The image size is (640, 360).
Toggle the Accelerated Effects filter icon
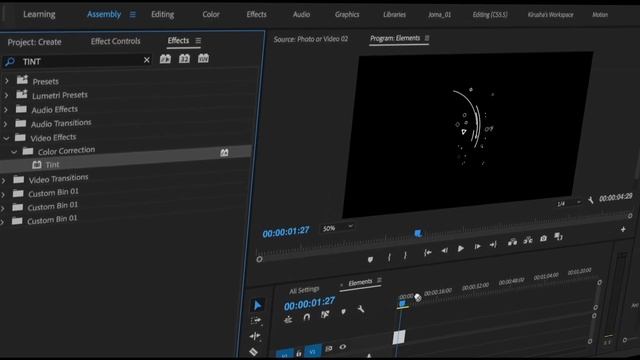[165, 59]
